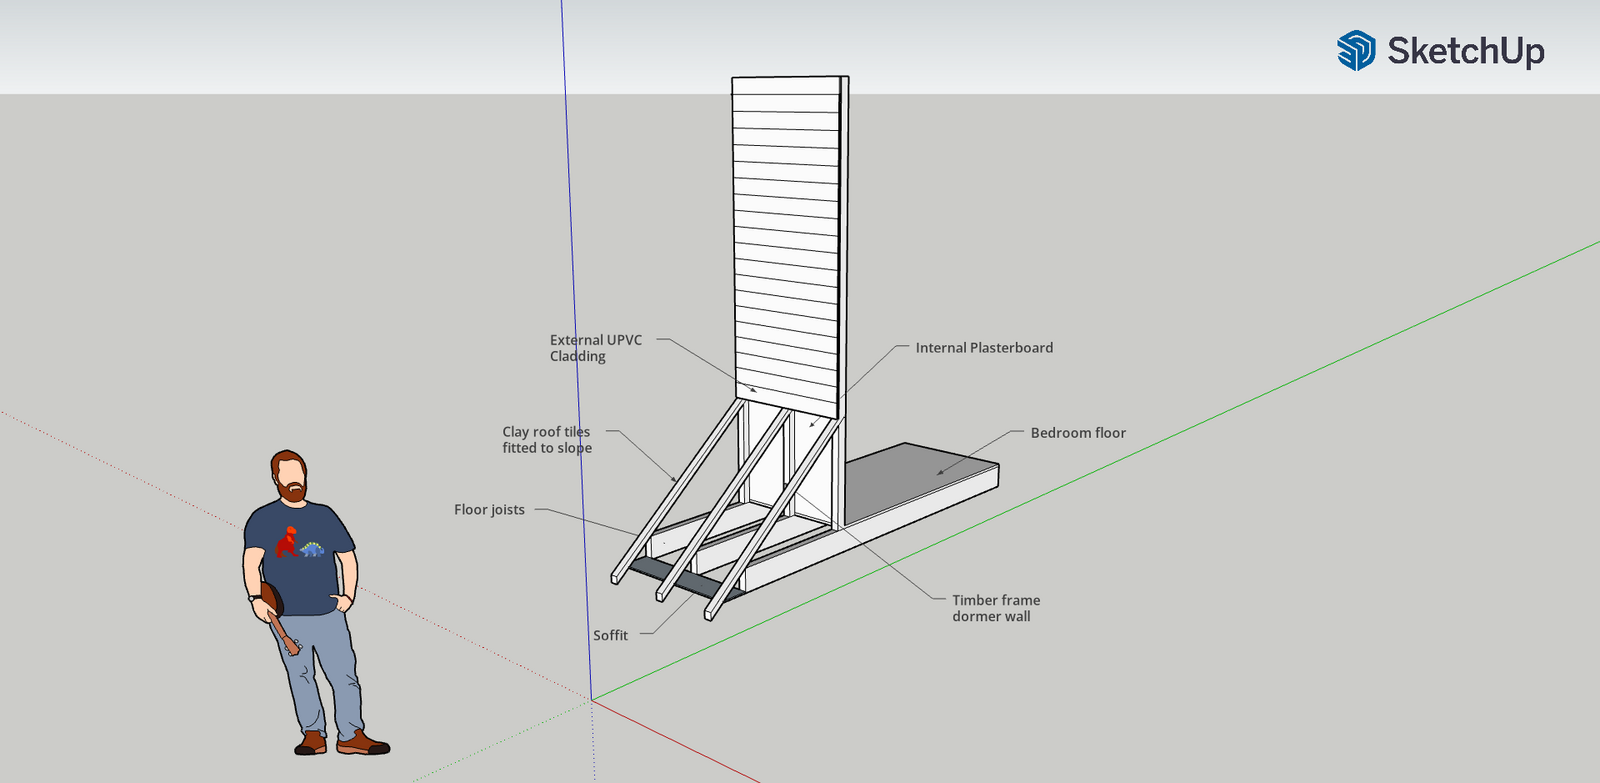Click the SketchUp logo icon
The image size is (1600, 783).
click(1356, 50)
